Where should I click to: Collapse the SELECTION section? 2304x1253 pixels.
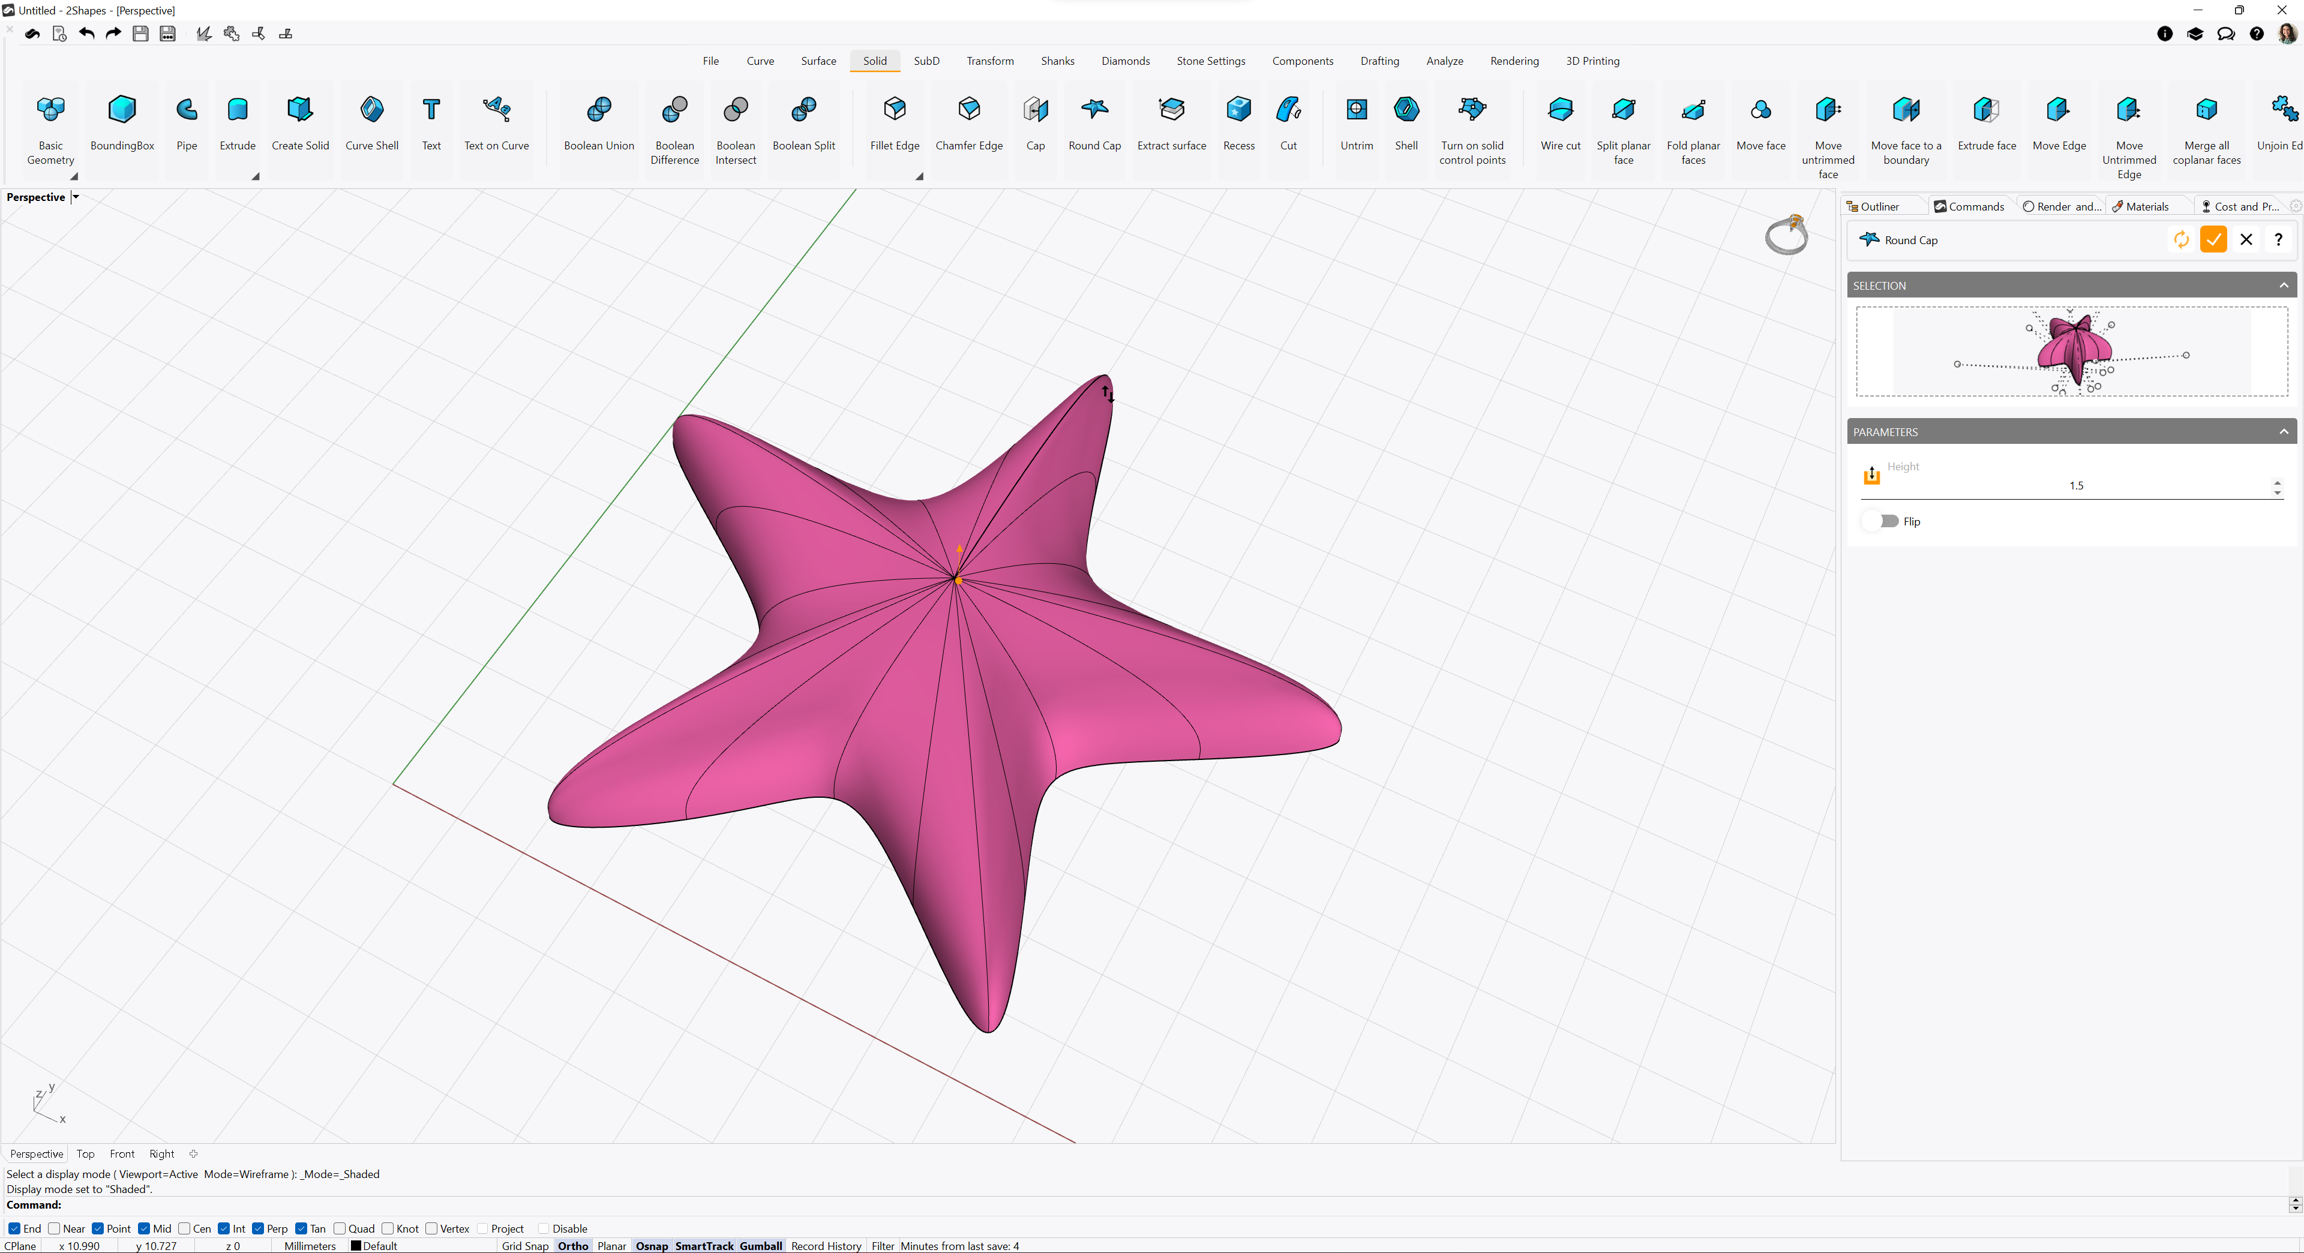pyautogui.click(x=2283, y=286)
